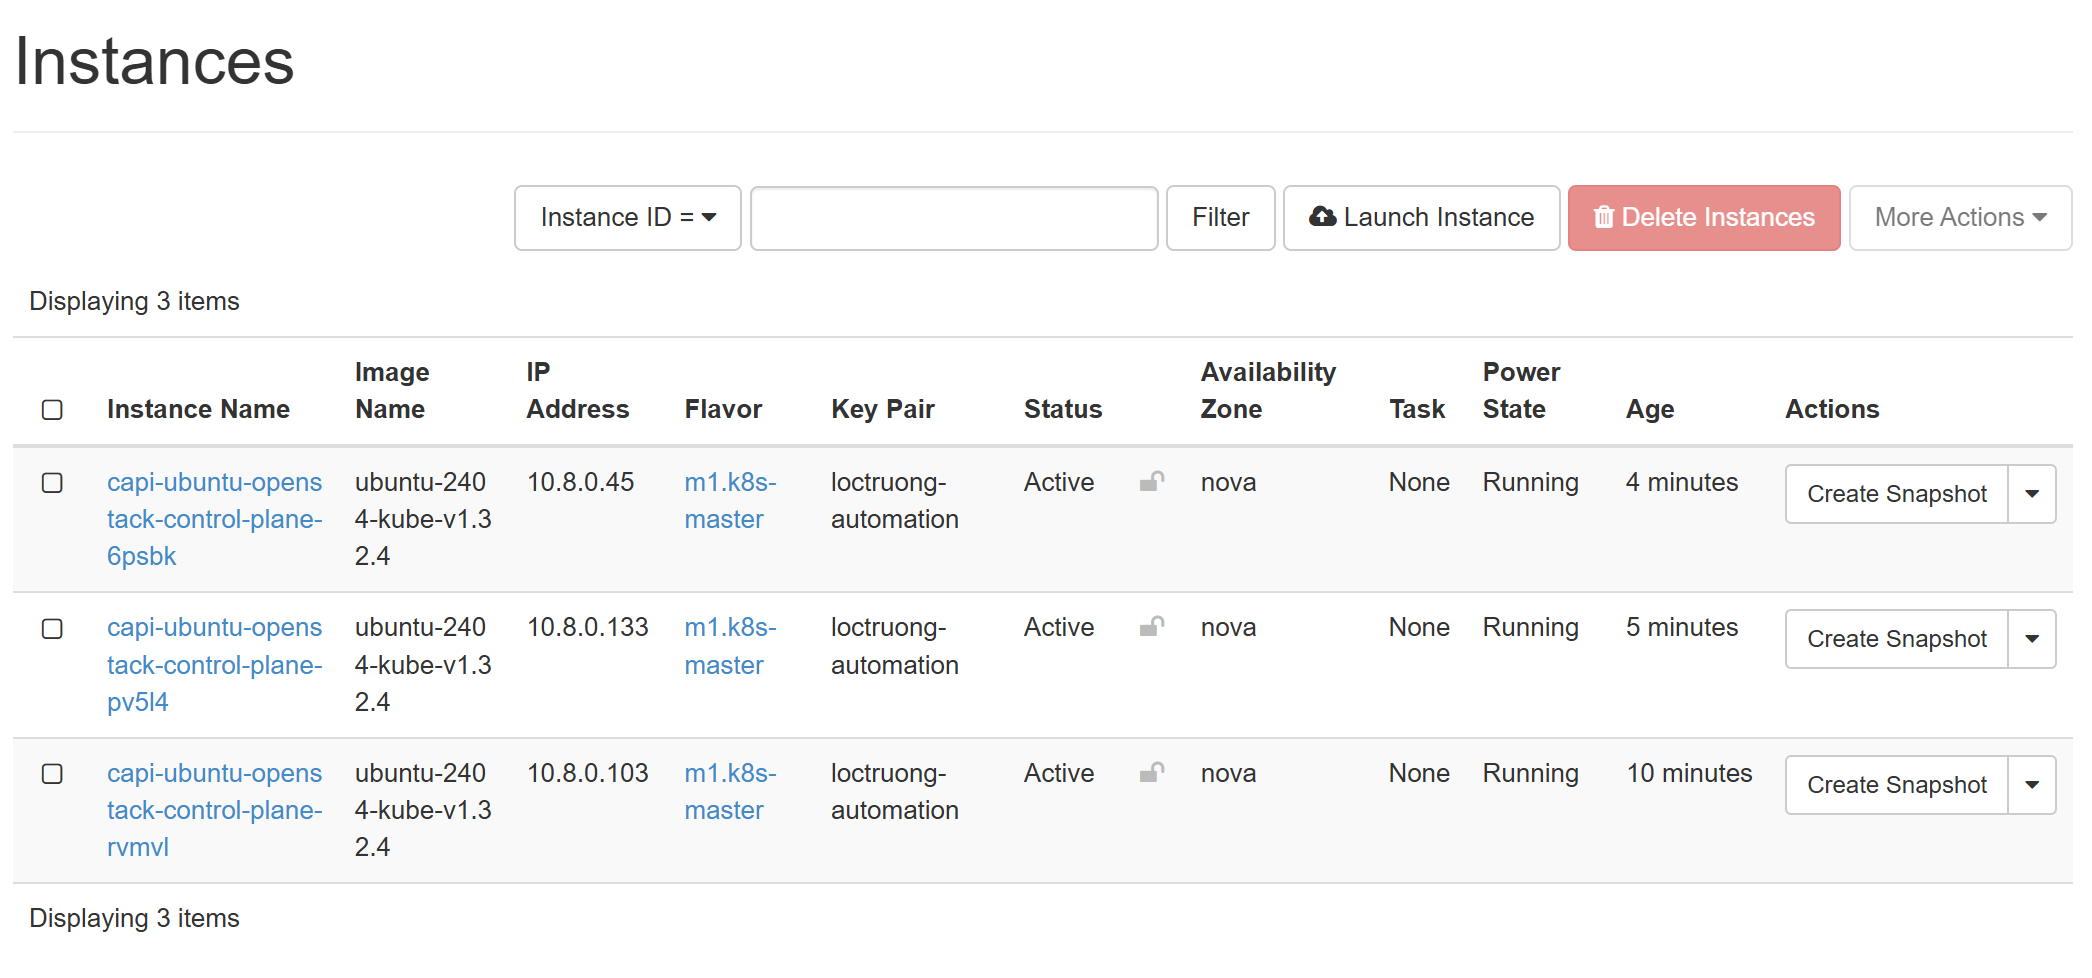Select the checkbox for control-plane-pv5l4 instance
The image size is (2092, 978).
[x=52, y=629]
